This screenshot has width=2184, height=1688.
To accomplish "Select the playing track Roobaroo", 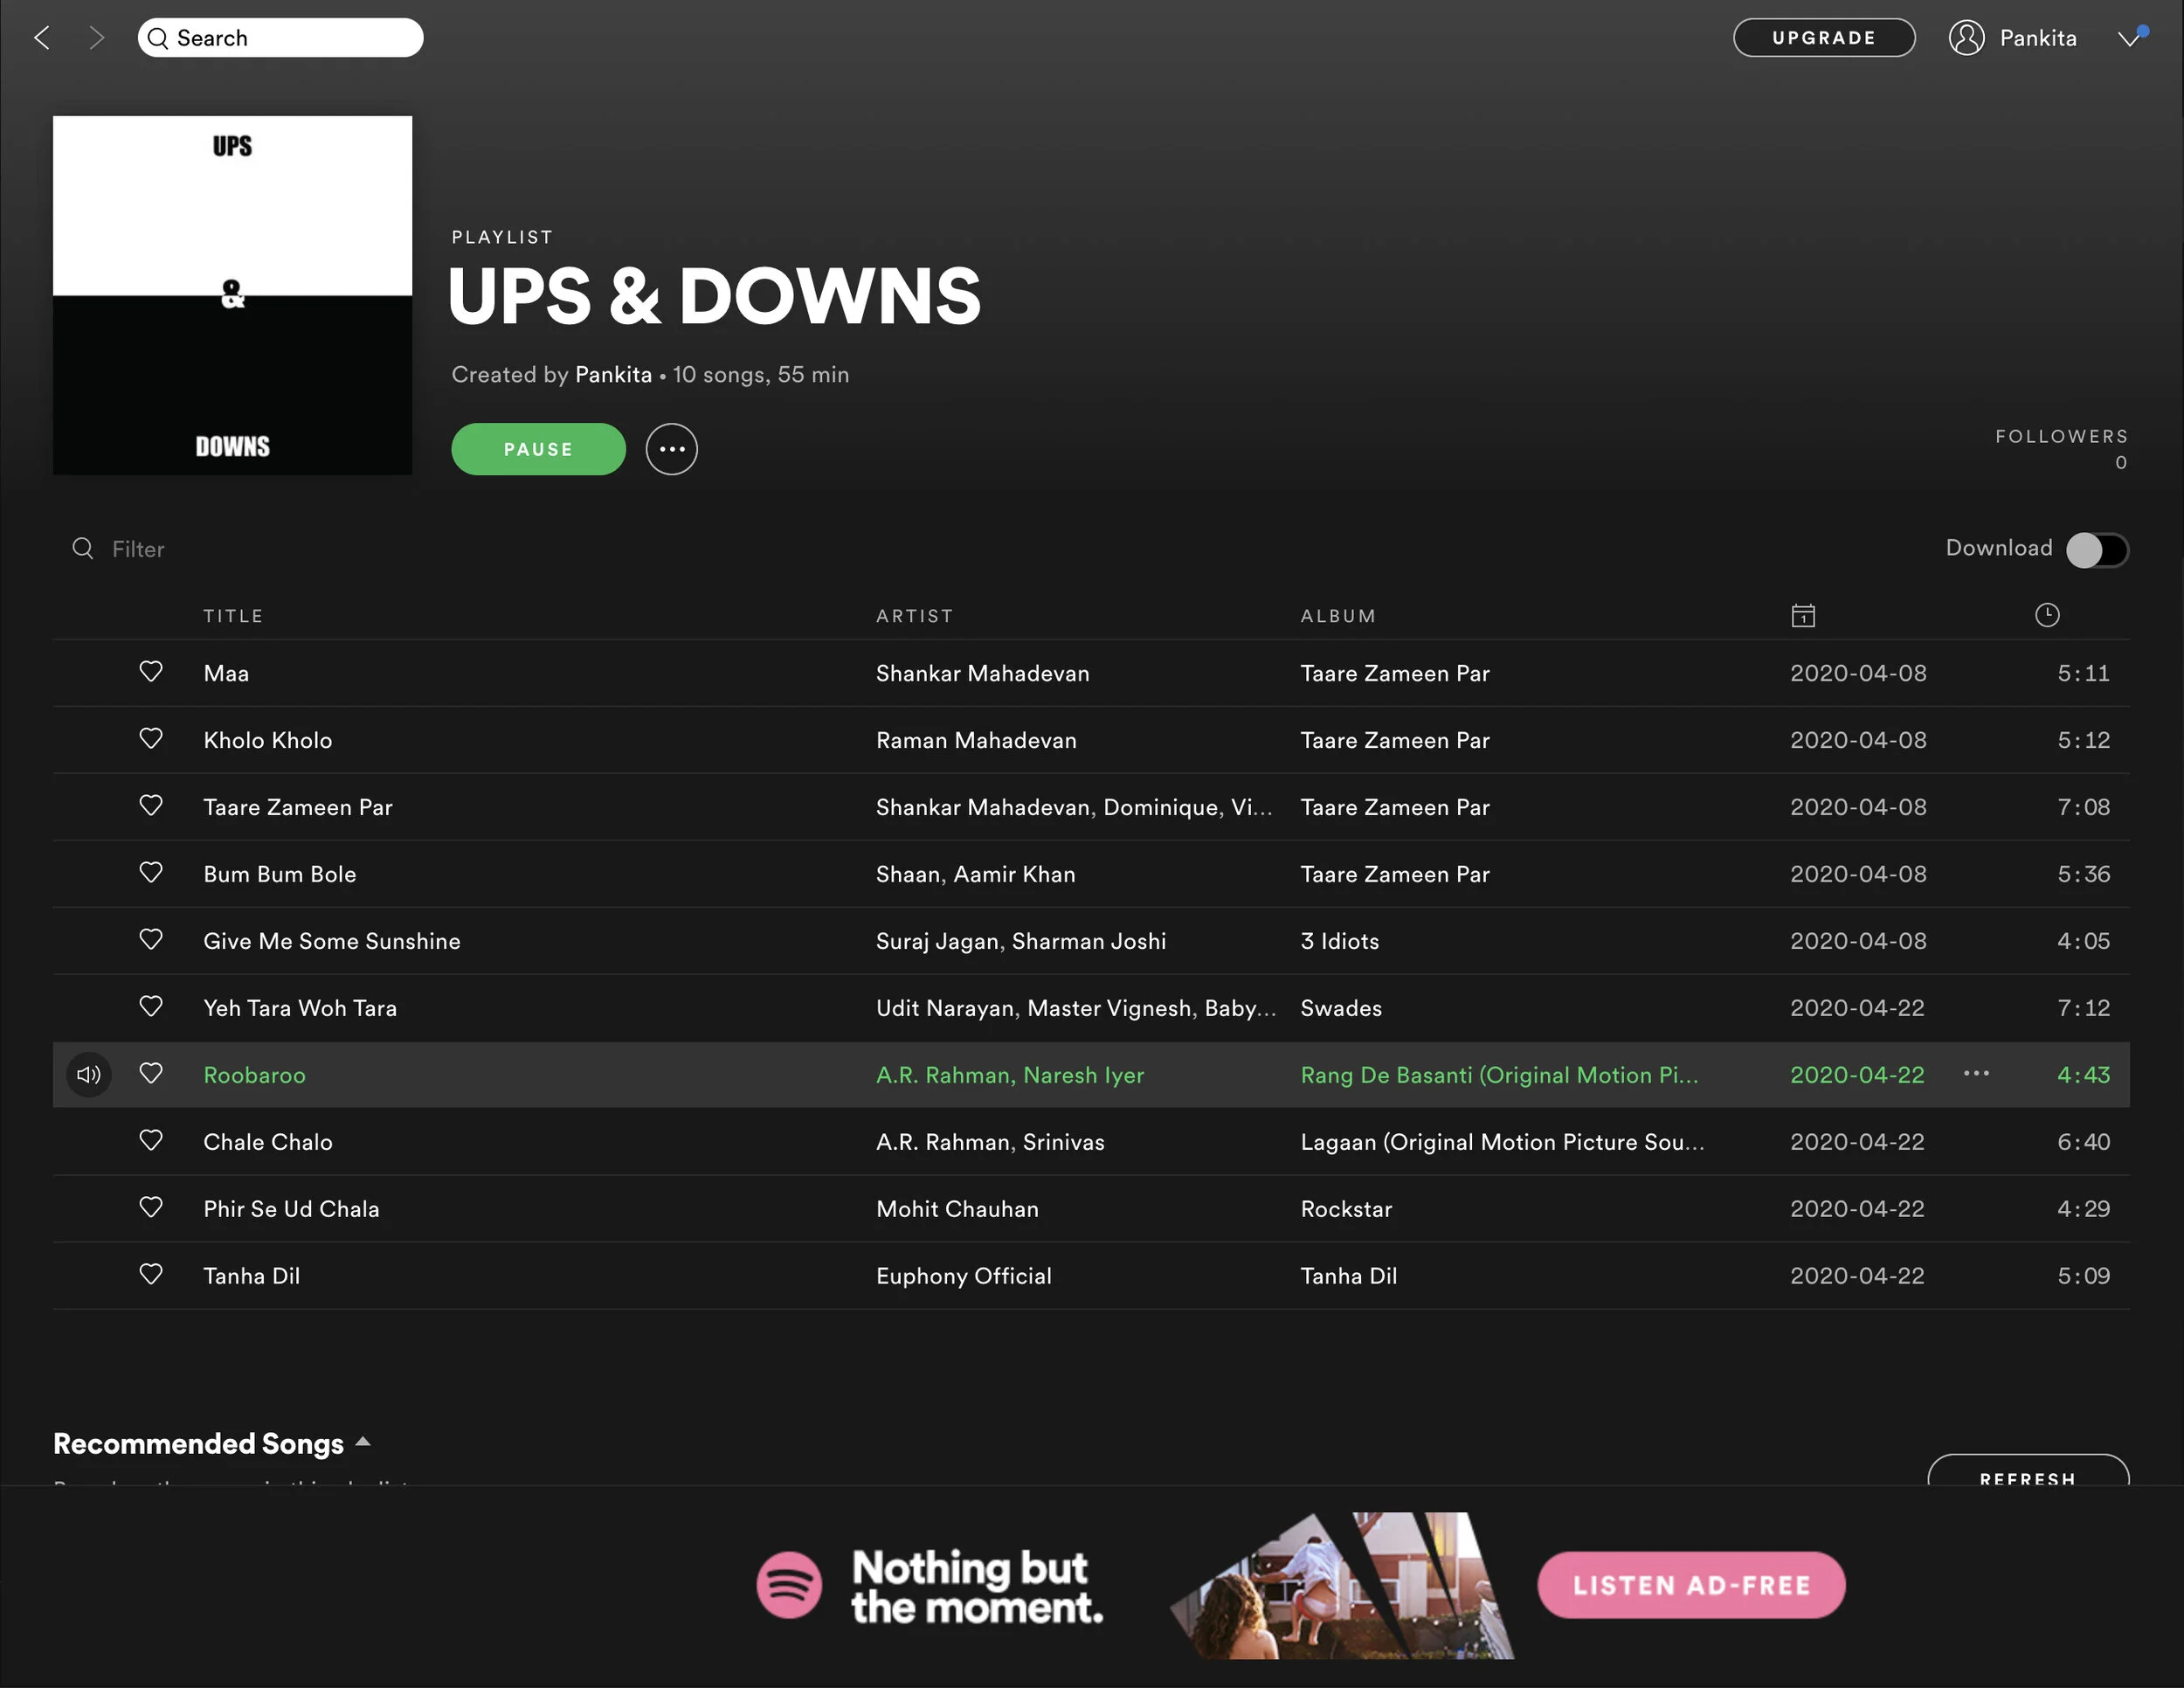I will (255, 1075).
